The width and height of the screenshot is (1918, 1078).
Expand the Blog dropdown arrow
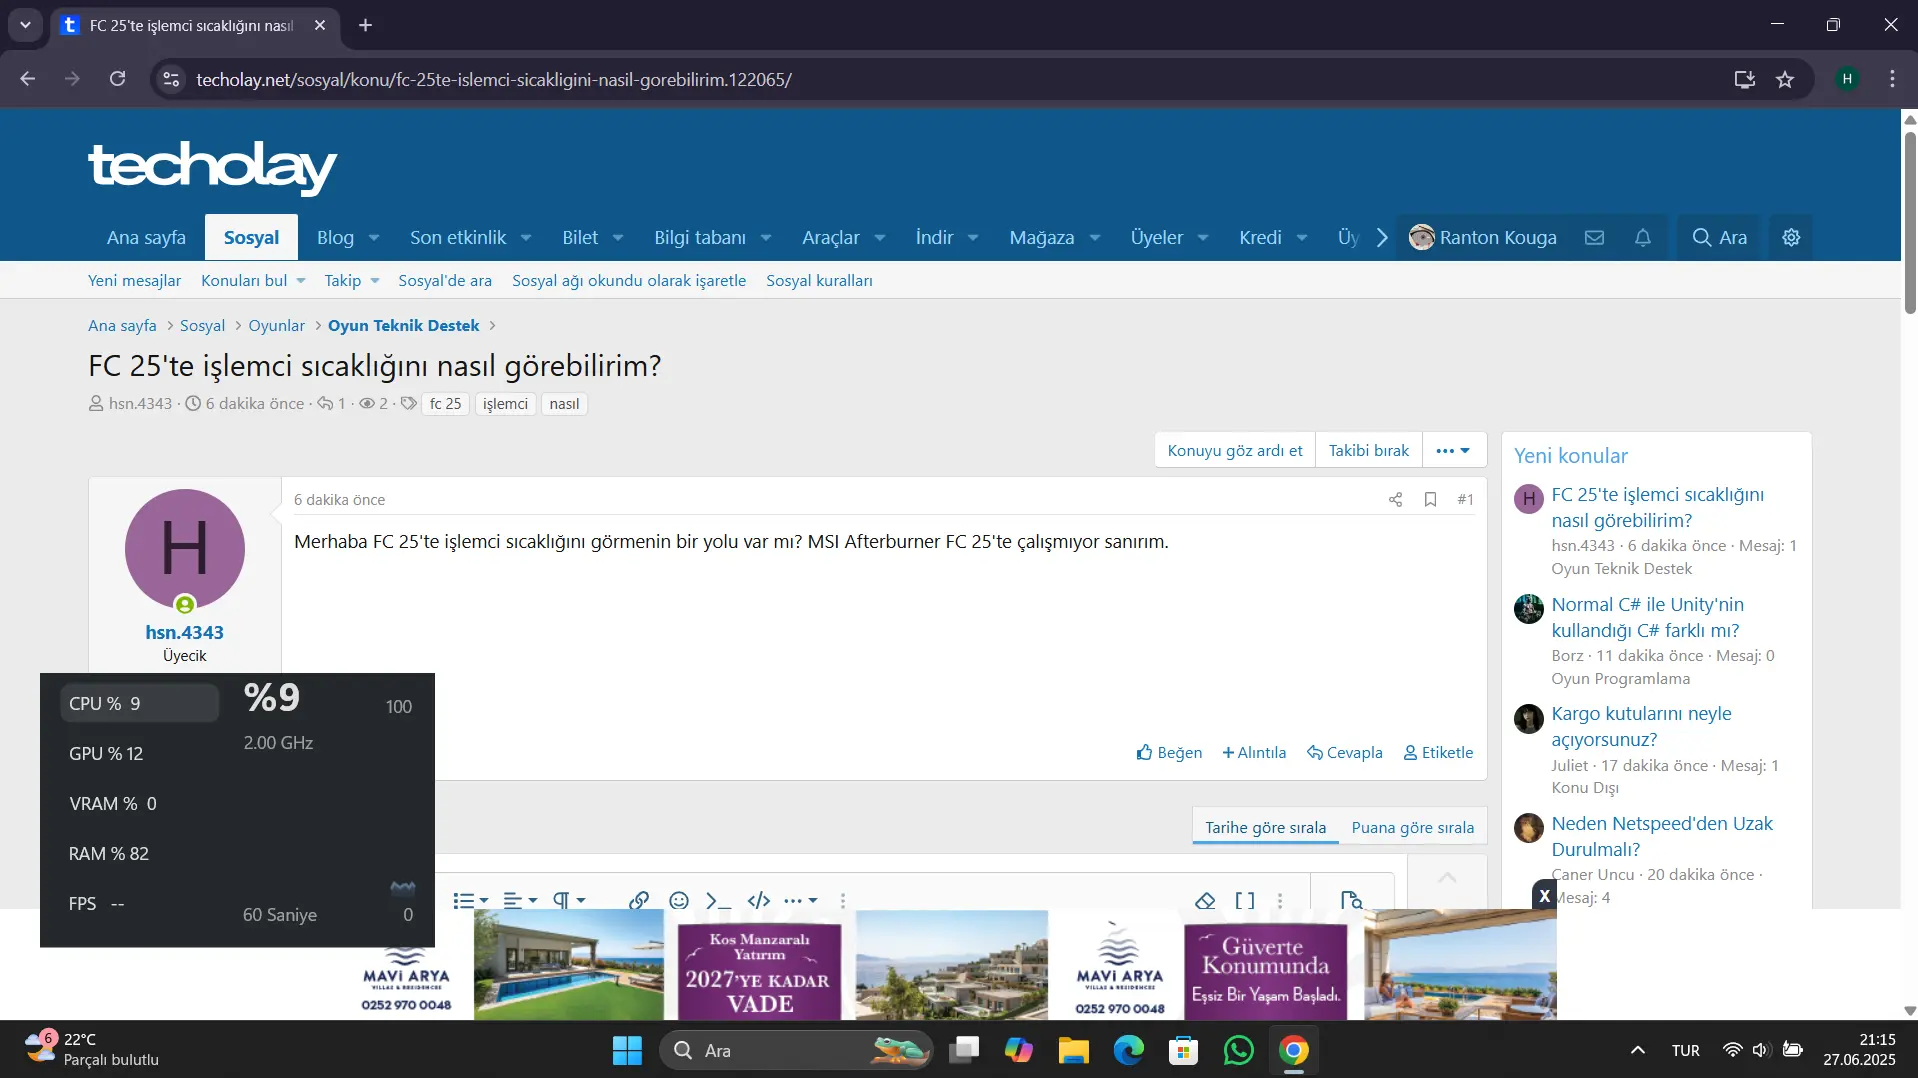[374, 238]
